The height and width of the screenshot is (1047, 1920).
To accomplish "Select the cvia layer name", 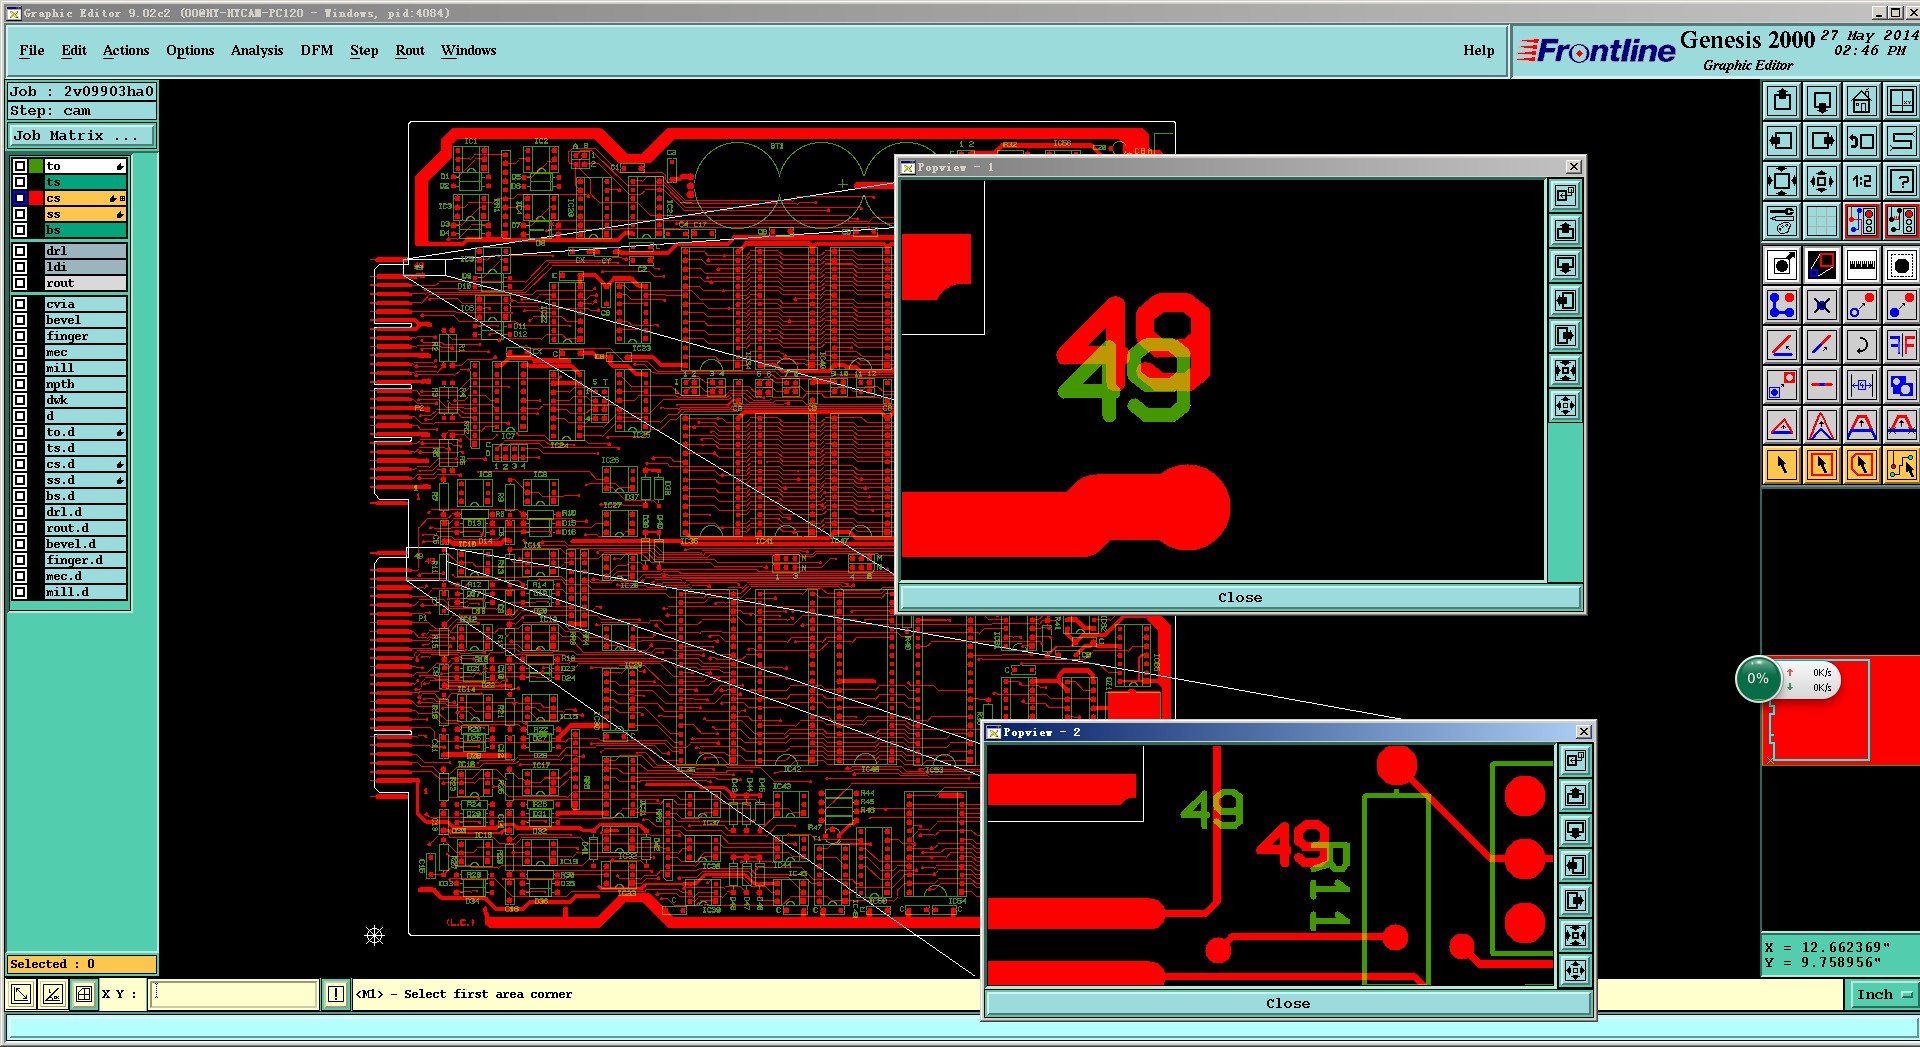I will 86,304.
